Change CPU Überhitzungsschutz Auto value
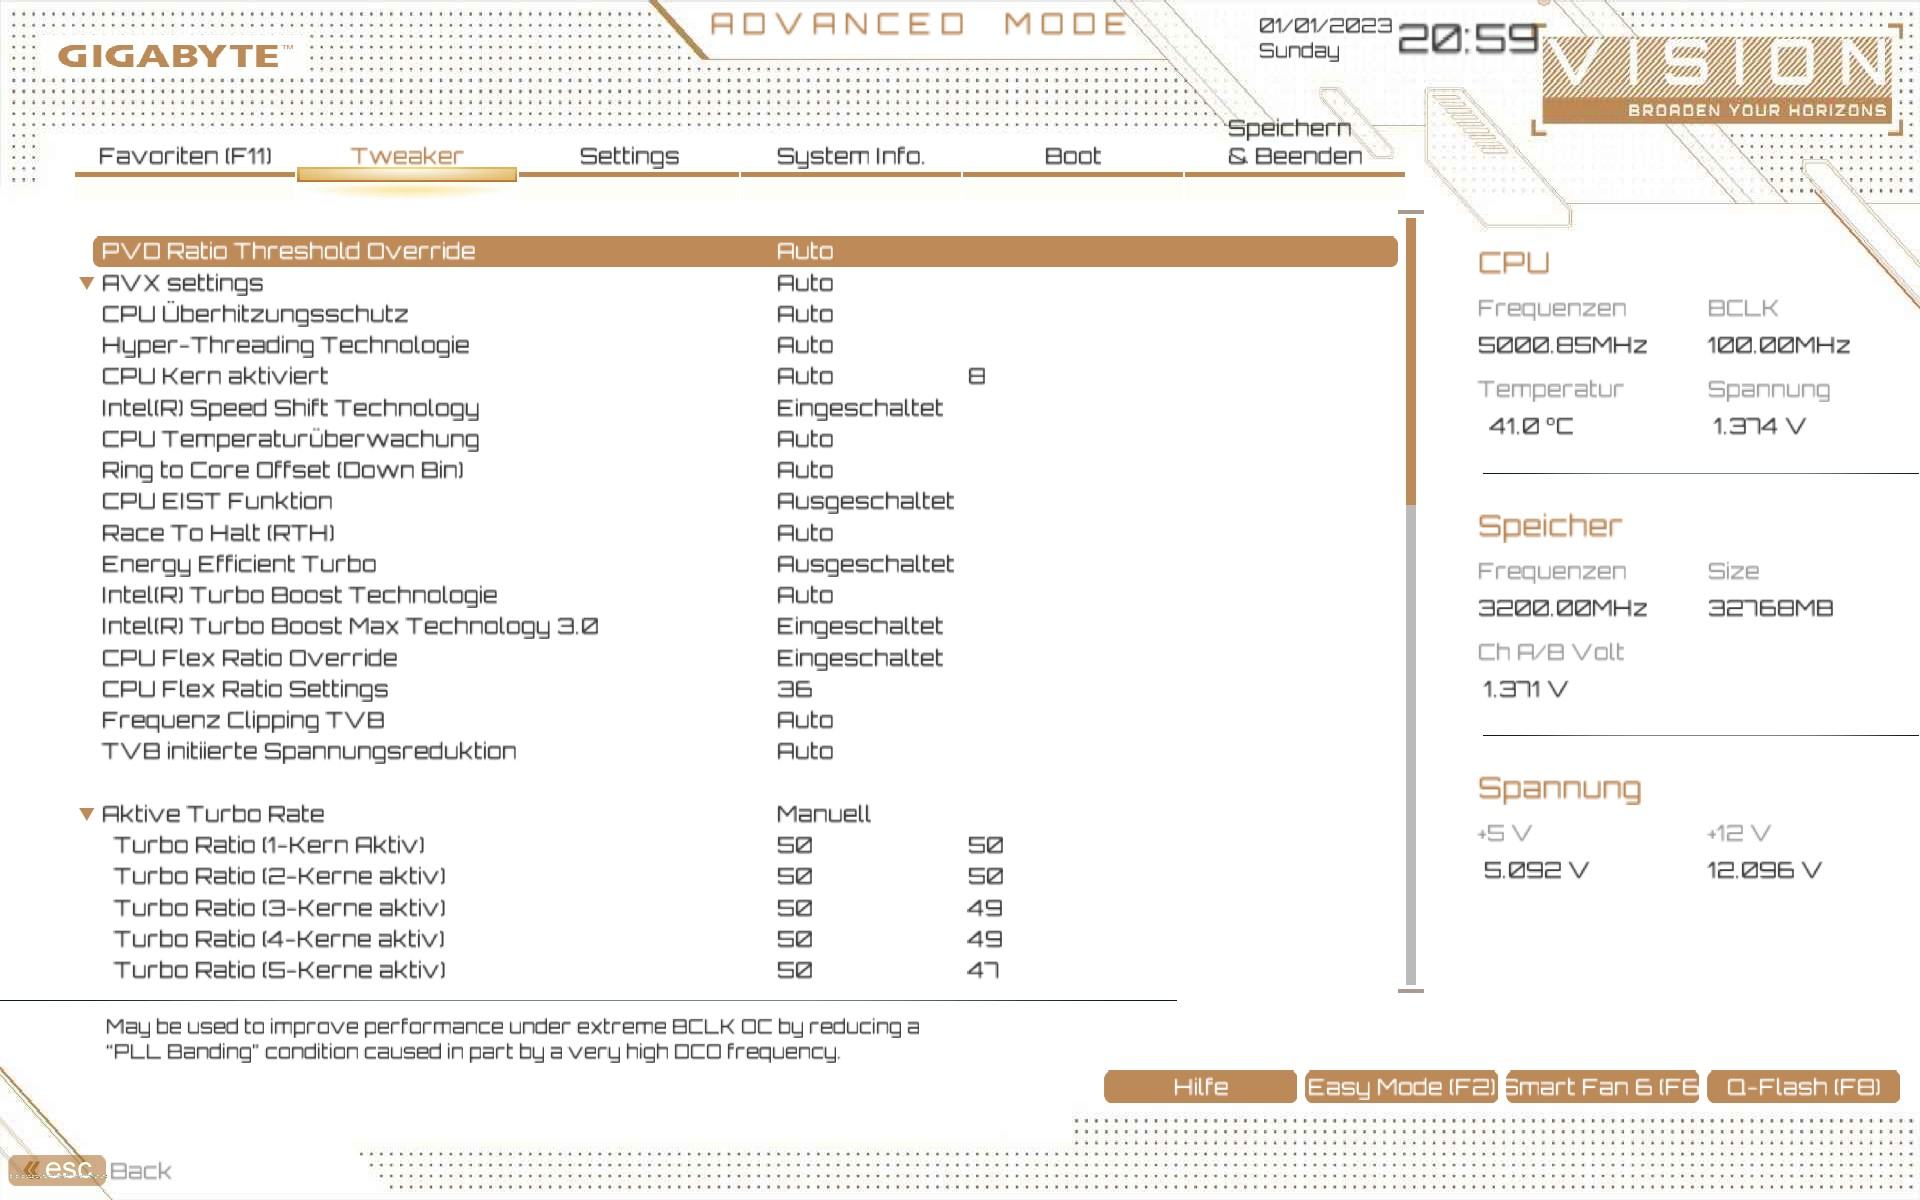Image resolution: width=1920 pixels, height=1200 pixels. (x=805, y=314)
